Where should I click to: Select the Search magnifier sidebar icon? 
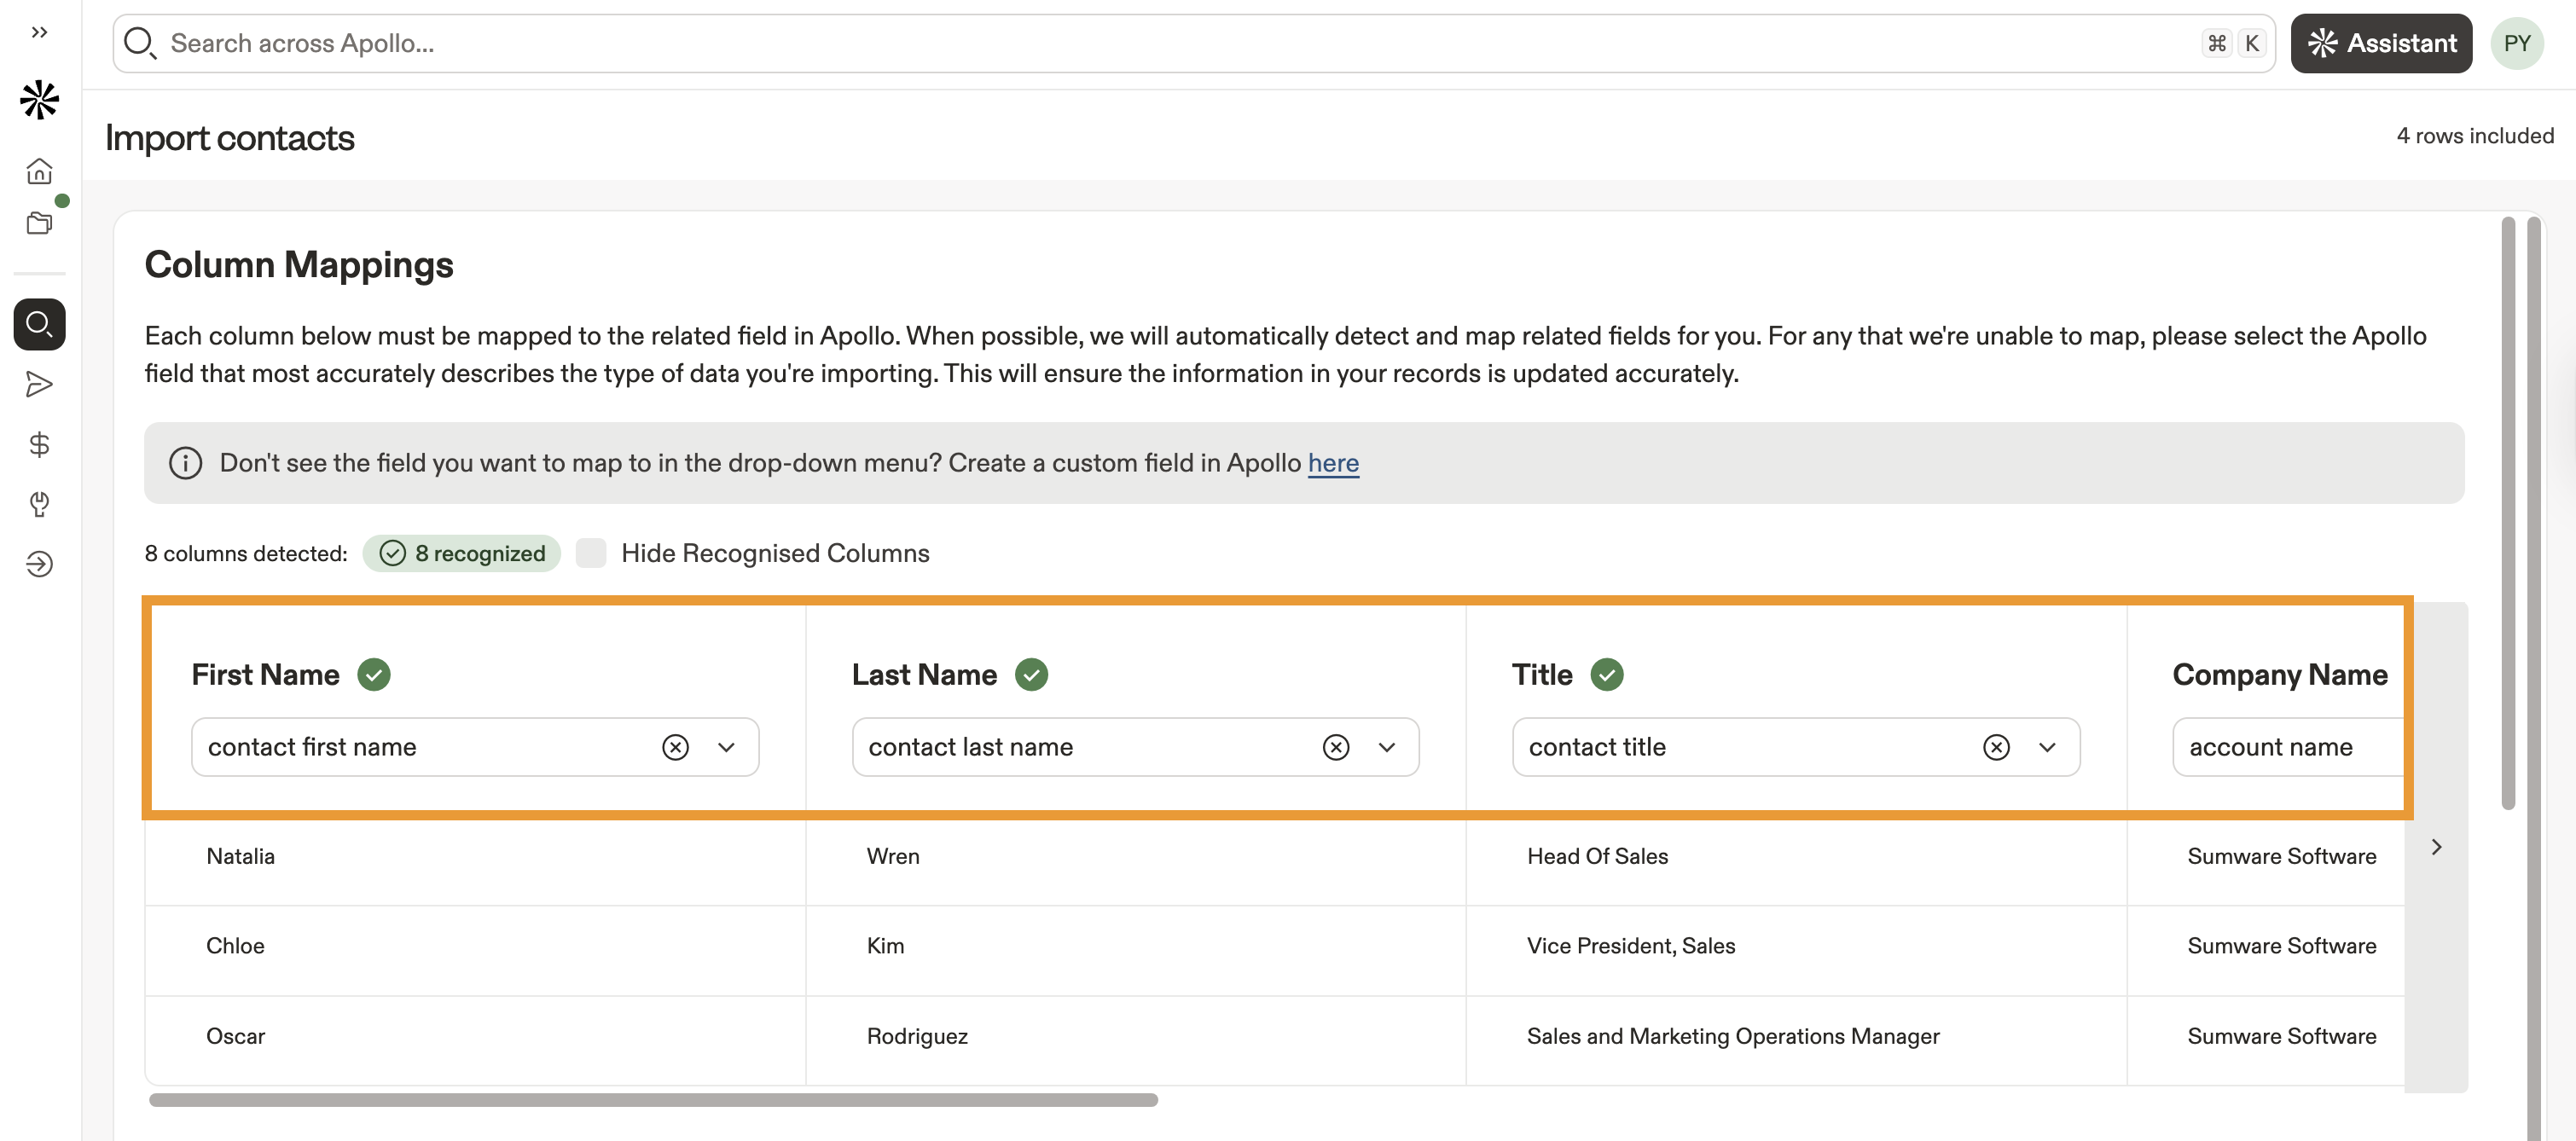point(39,324)
